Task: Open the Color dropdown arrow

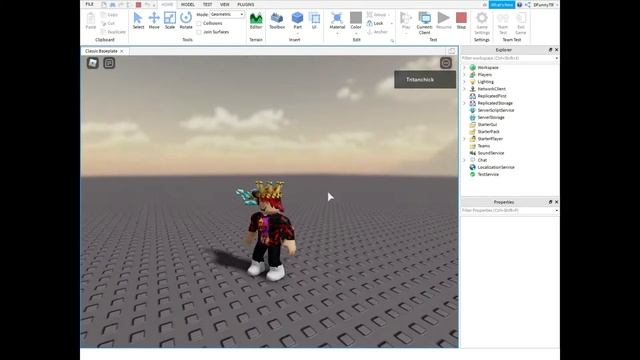Action: click(x=356, y=33)
